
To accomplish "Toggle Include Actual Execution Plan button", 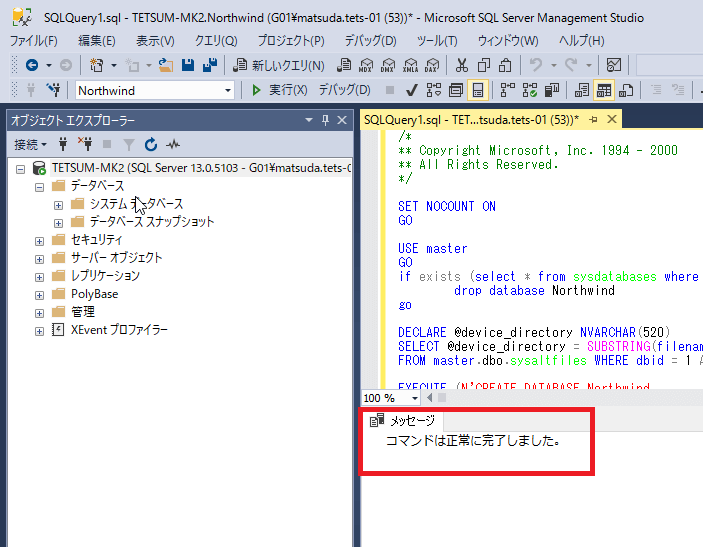I will coord(507,90).
